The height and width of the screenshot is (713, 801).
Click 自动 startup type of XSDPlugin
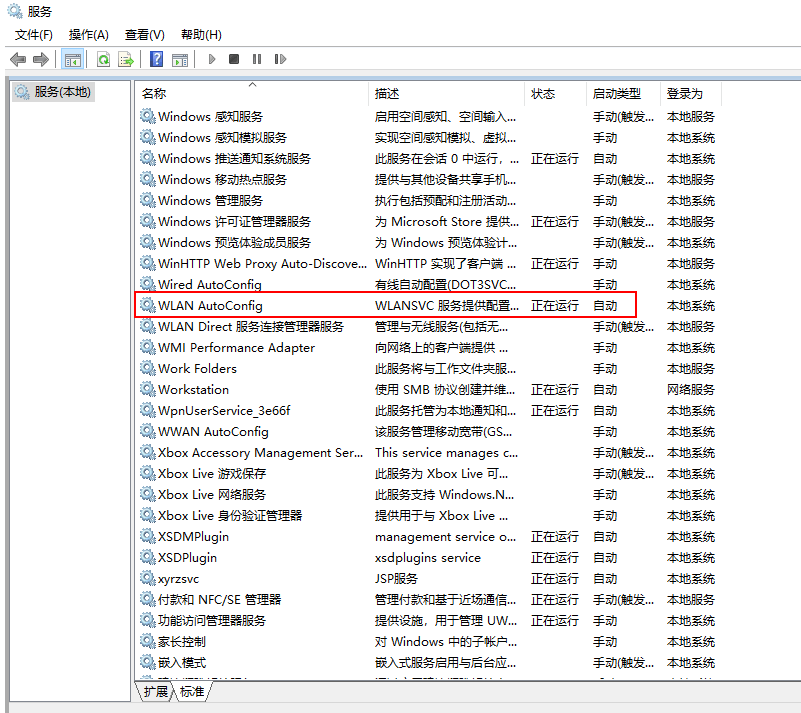(605, 557)
